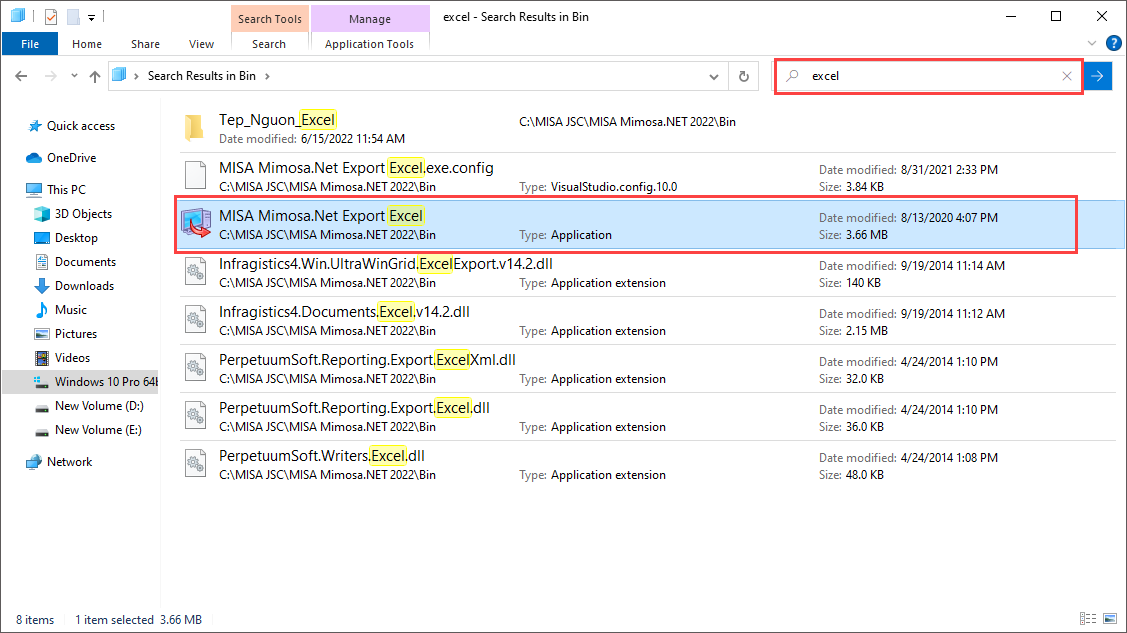Open the Customize Quick Access Toolbar dropdown
Image resolution: width=1127 pixels, height=633 pixels.
tap(91, 17)
